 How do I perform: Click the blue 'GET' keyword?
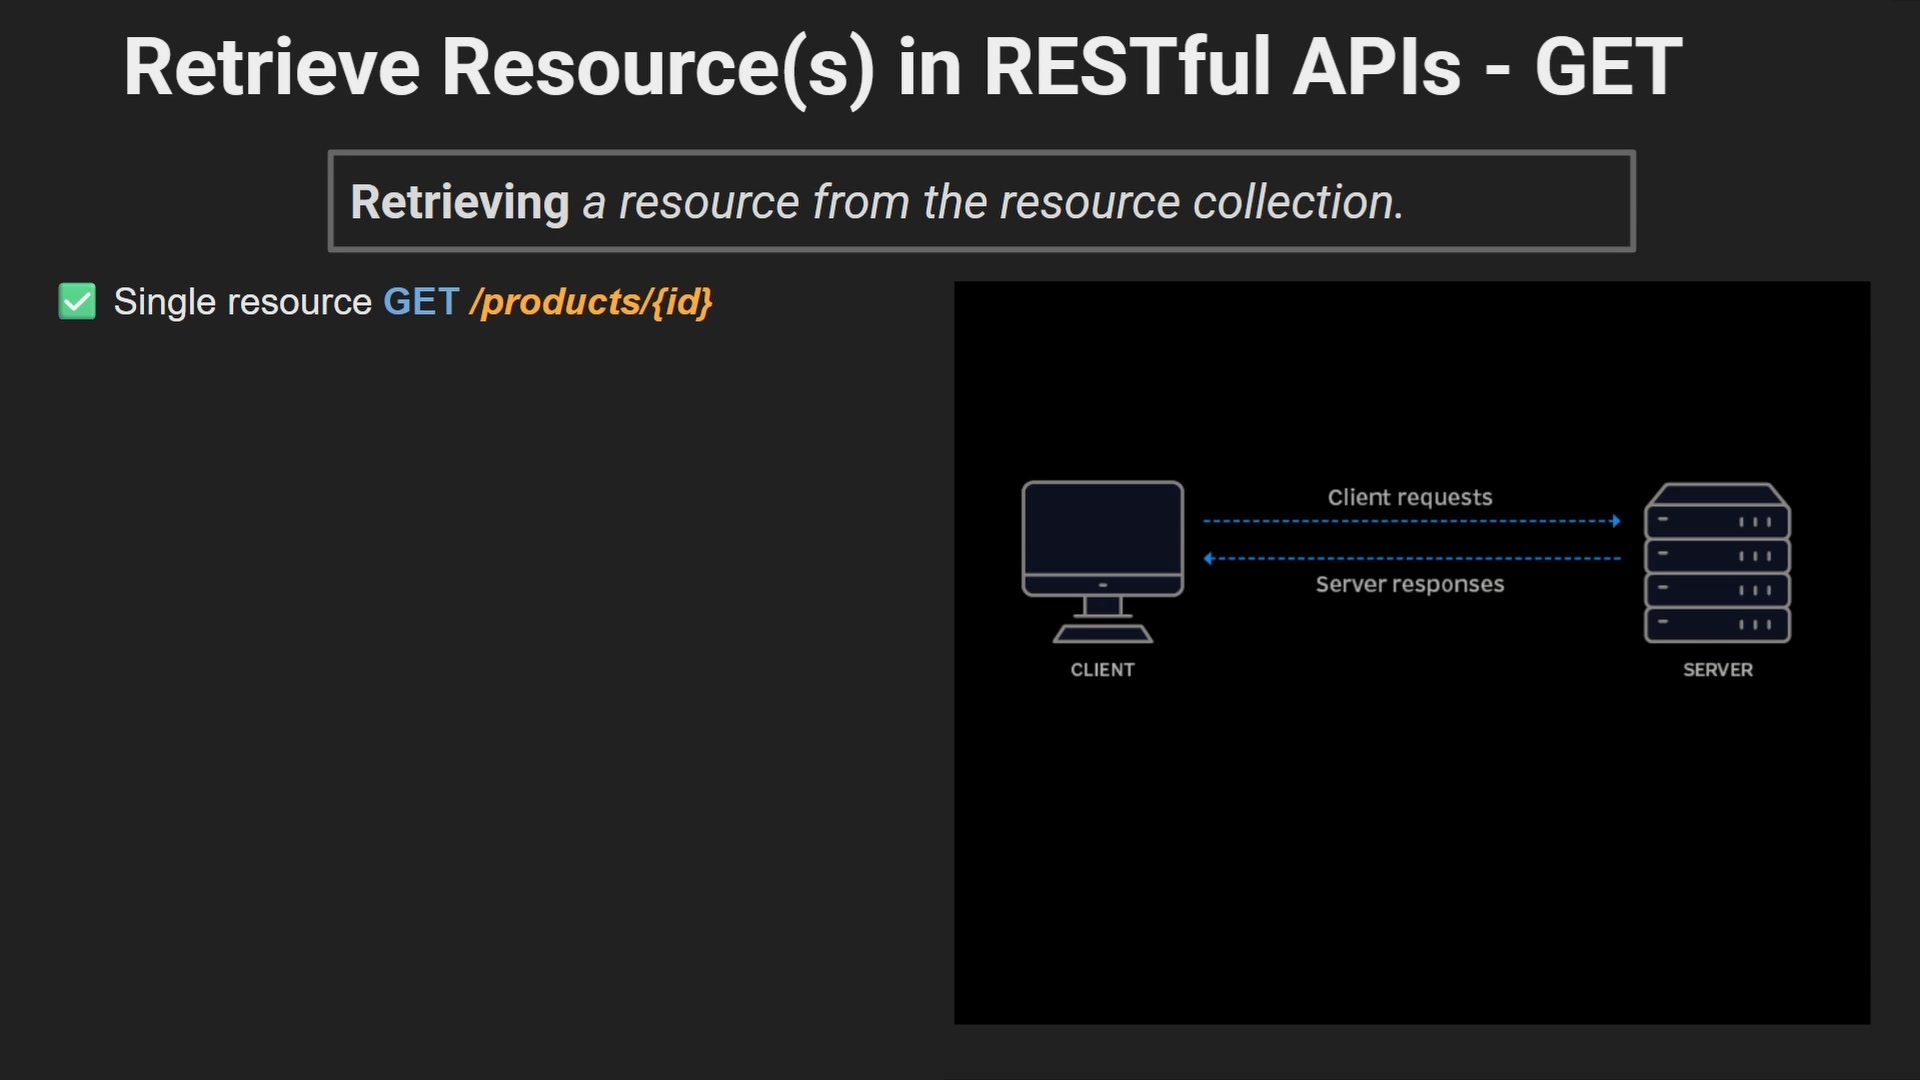pyautogui.click(x=421, y=301)
